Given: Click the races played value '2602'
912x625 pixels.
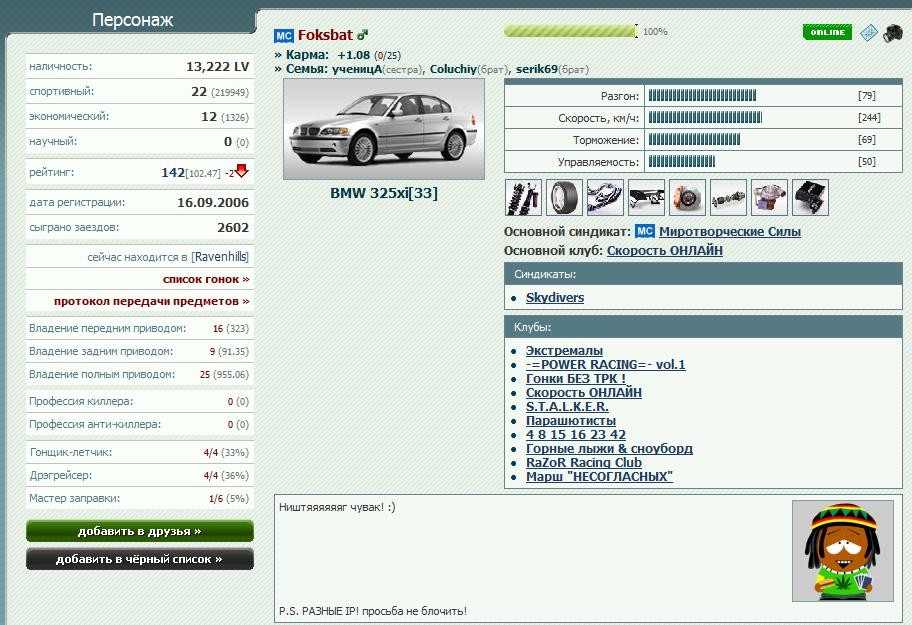Looking at the screenshot, I should (x=233, y=227).
